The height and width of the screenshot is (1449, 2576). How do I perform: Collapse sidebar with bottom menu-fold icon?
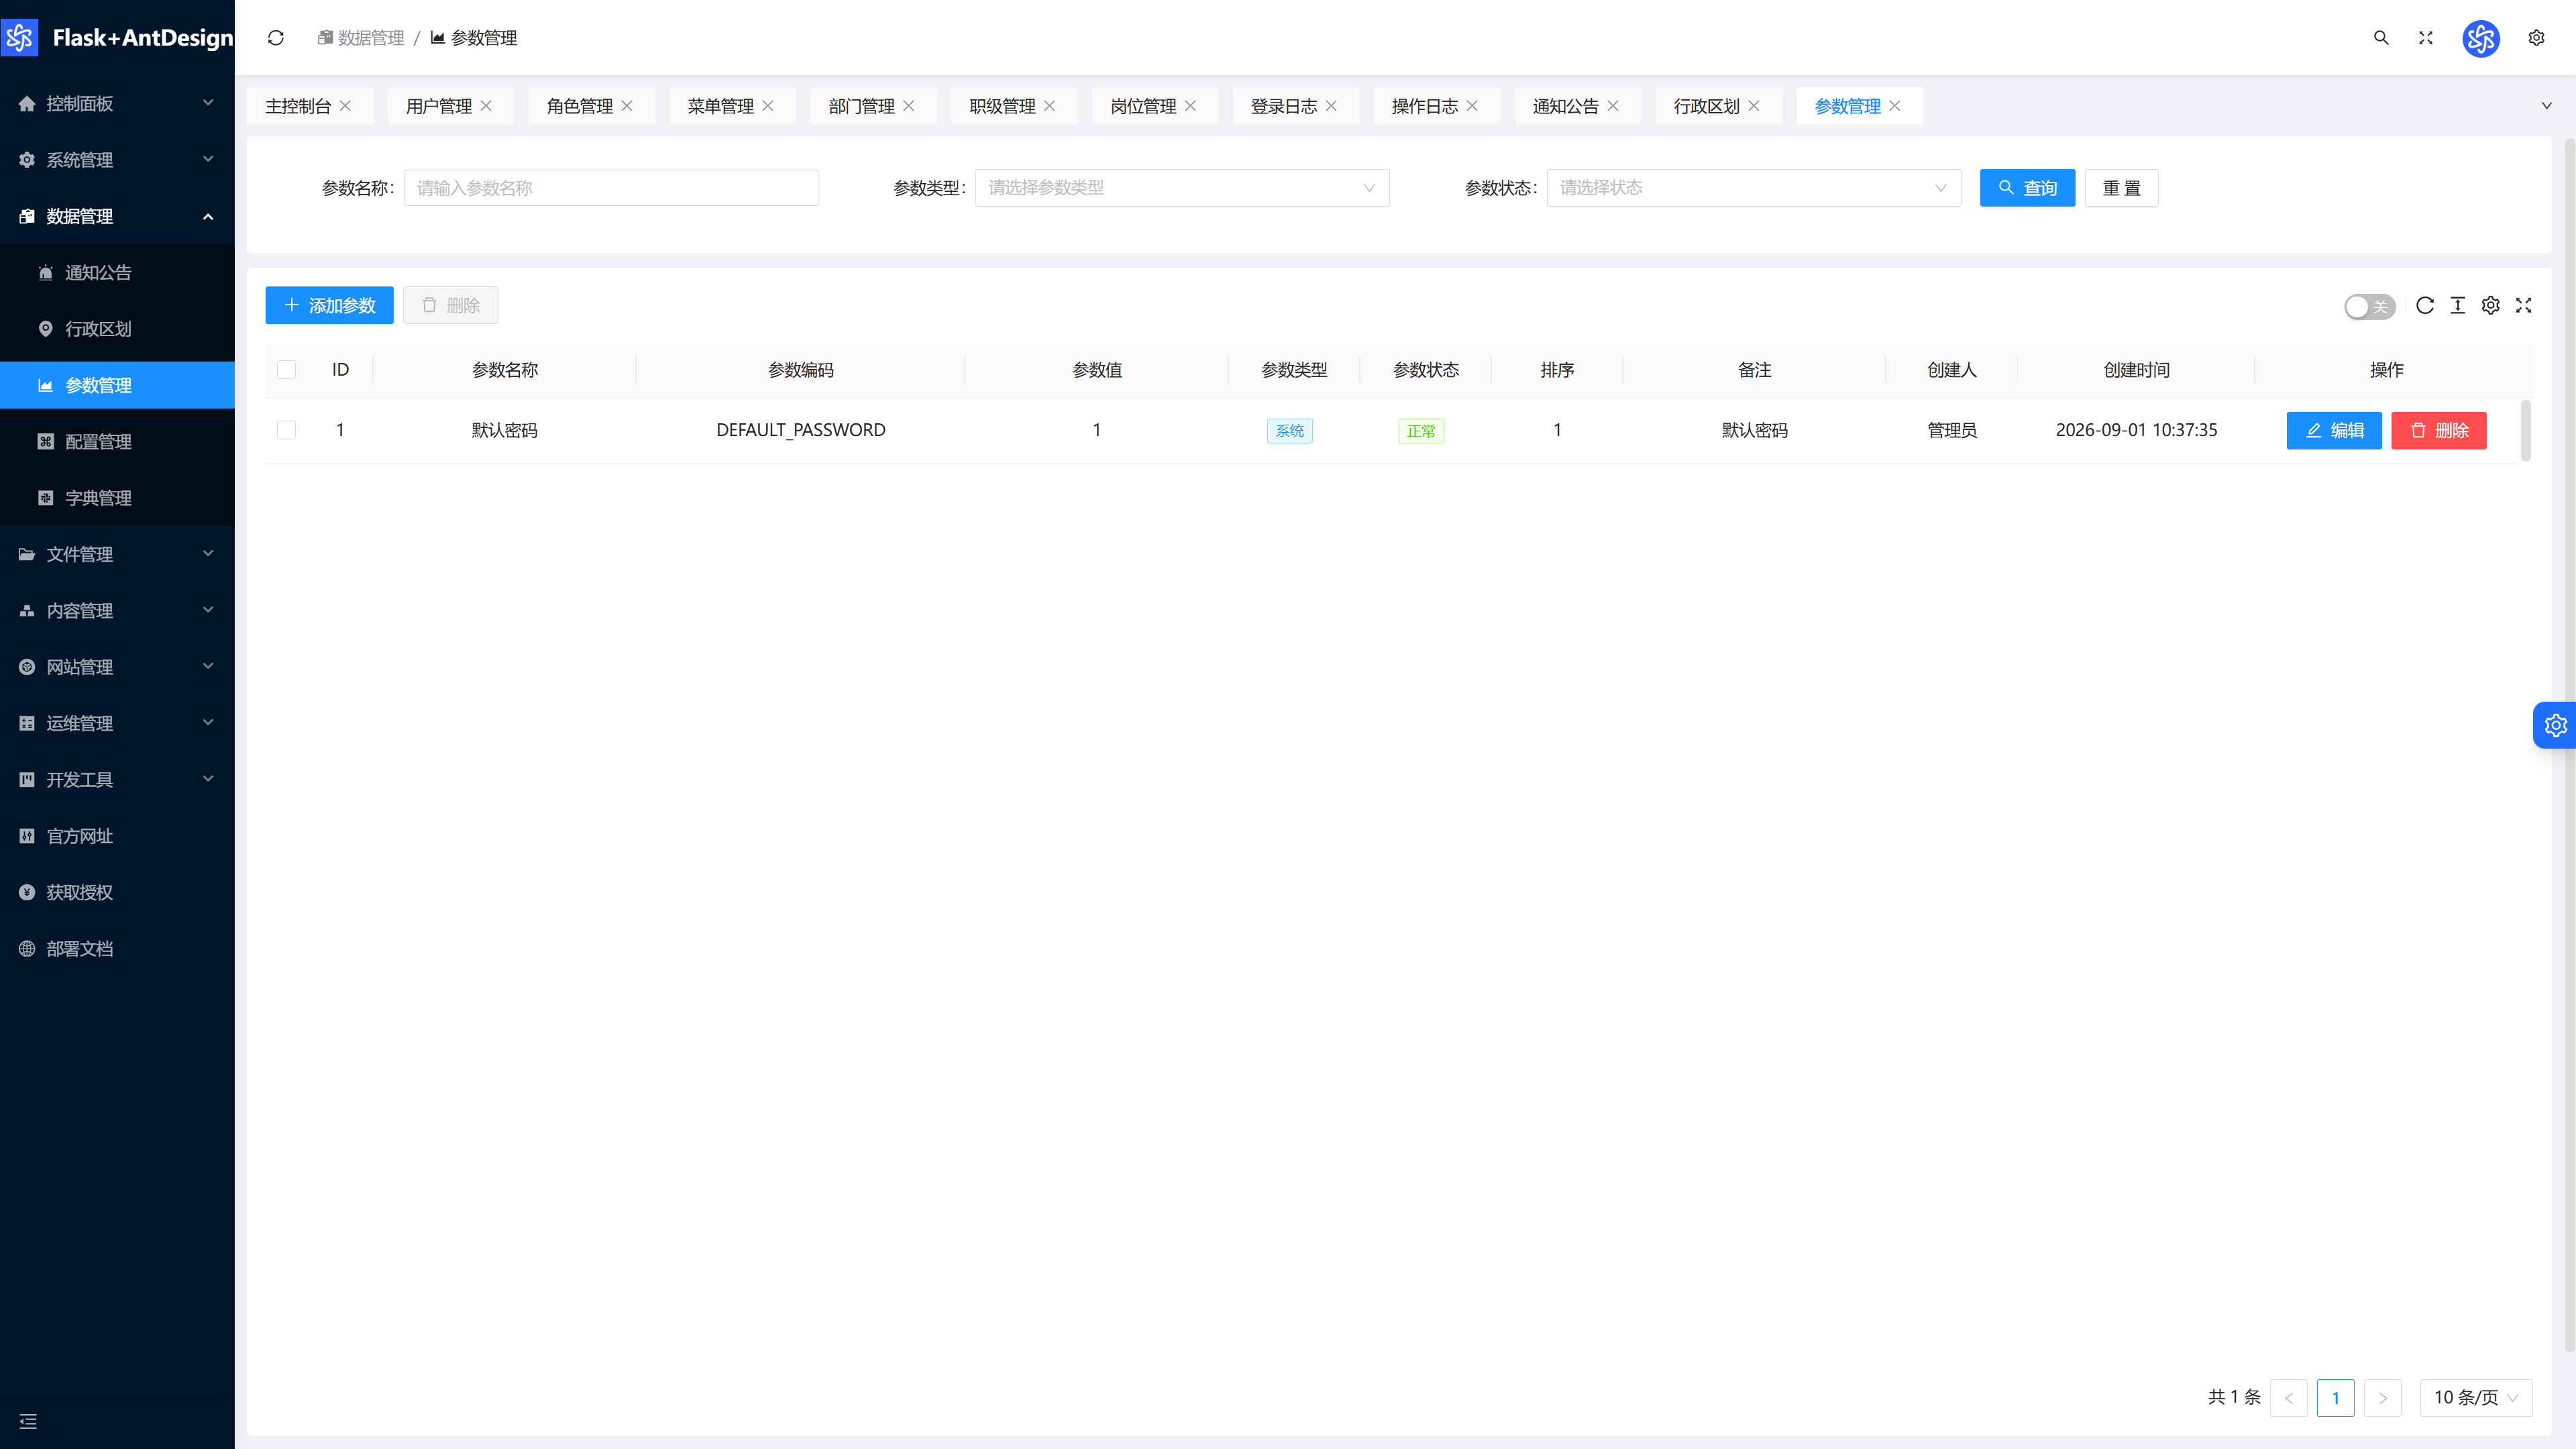tap(28, 1421)
